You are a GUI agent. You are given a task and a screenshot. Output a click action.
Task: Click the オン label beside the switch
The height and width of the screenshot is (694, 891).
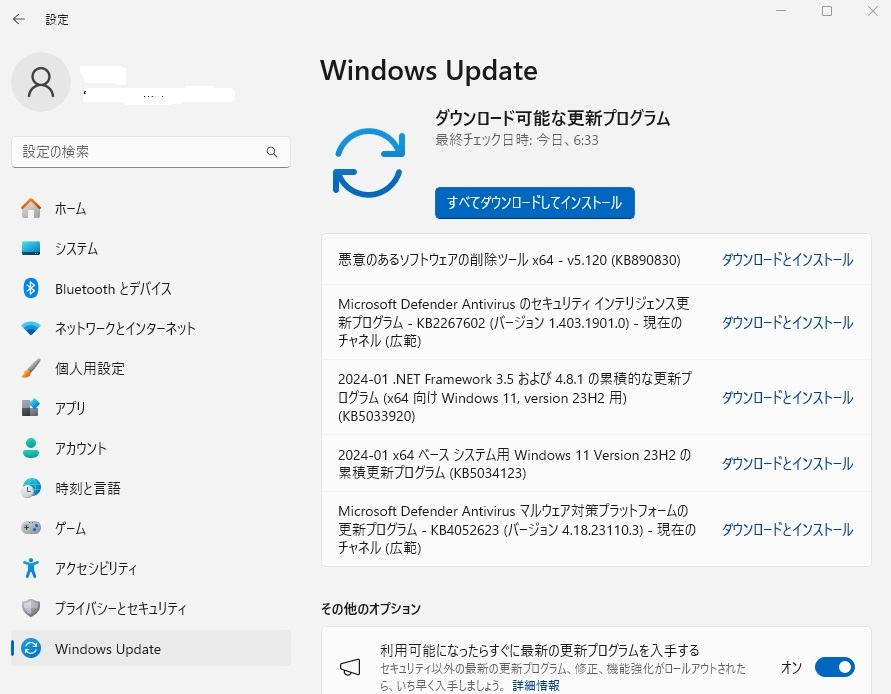[791, 667]
